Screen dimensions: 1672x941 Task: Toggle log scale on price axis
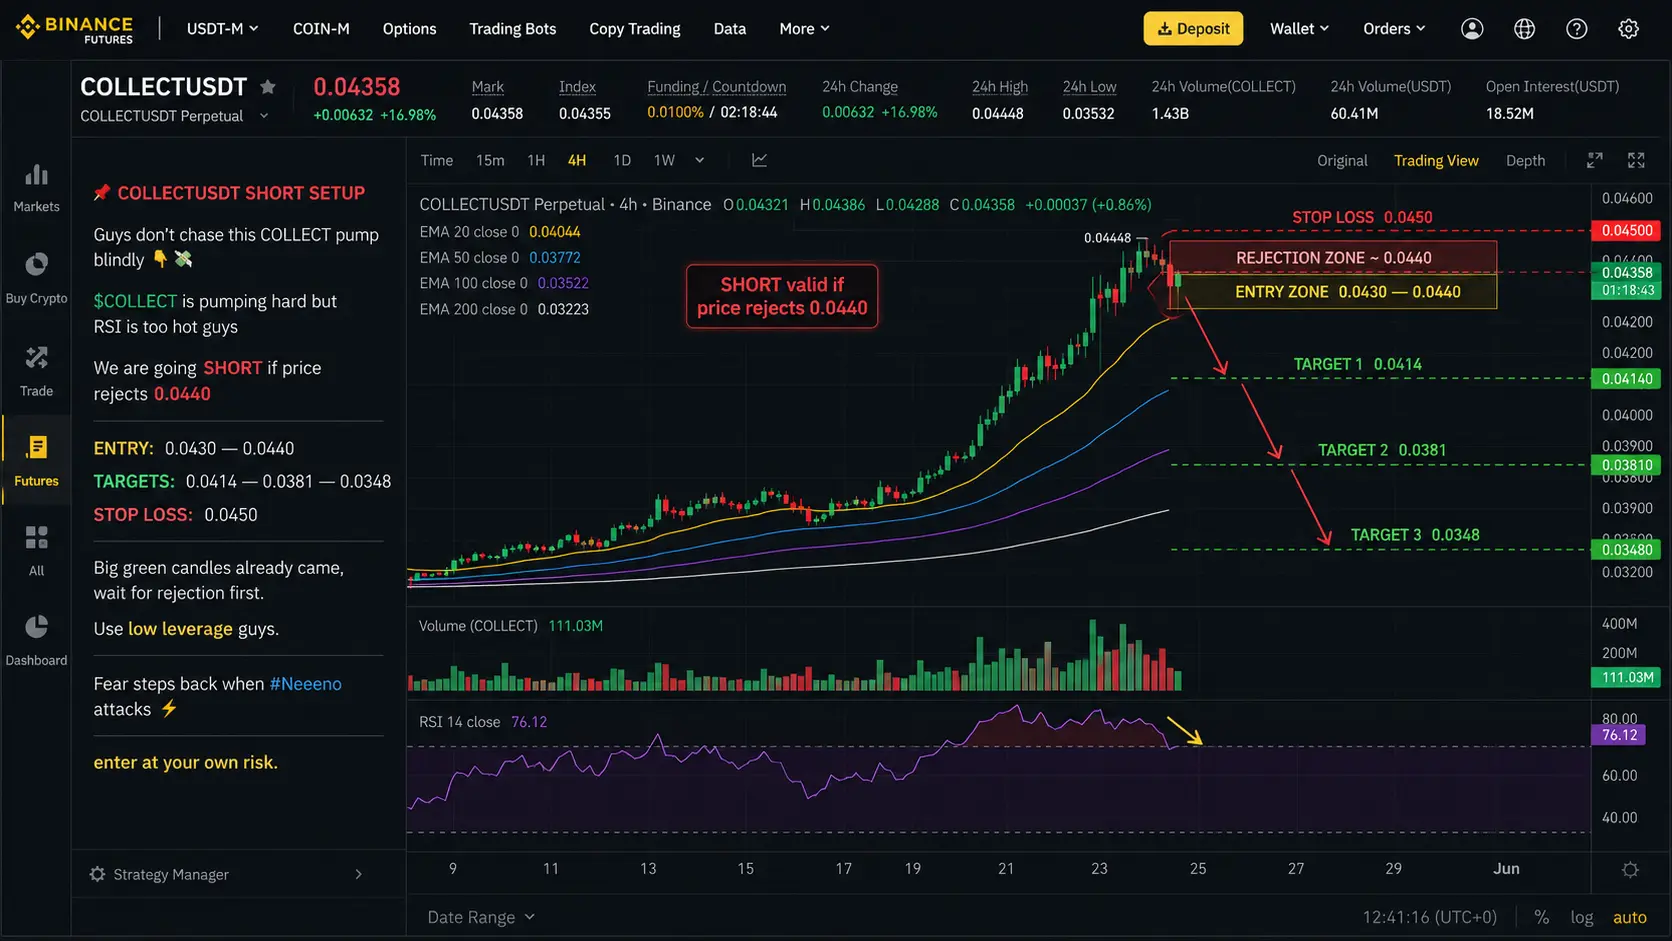click(x=1582, y=917)
